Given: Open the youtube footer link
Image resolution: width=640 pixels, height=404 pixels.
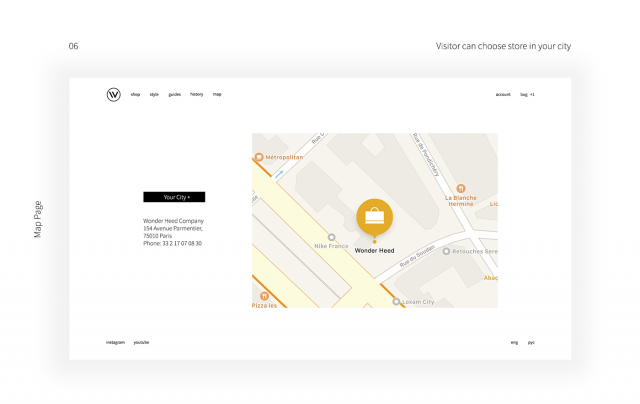Looking at the screenshot, I should point(141,342).
